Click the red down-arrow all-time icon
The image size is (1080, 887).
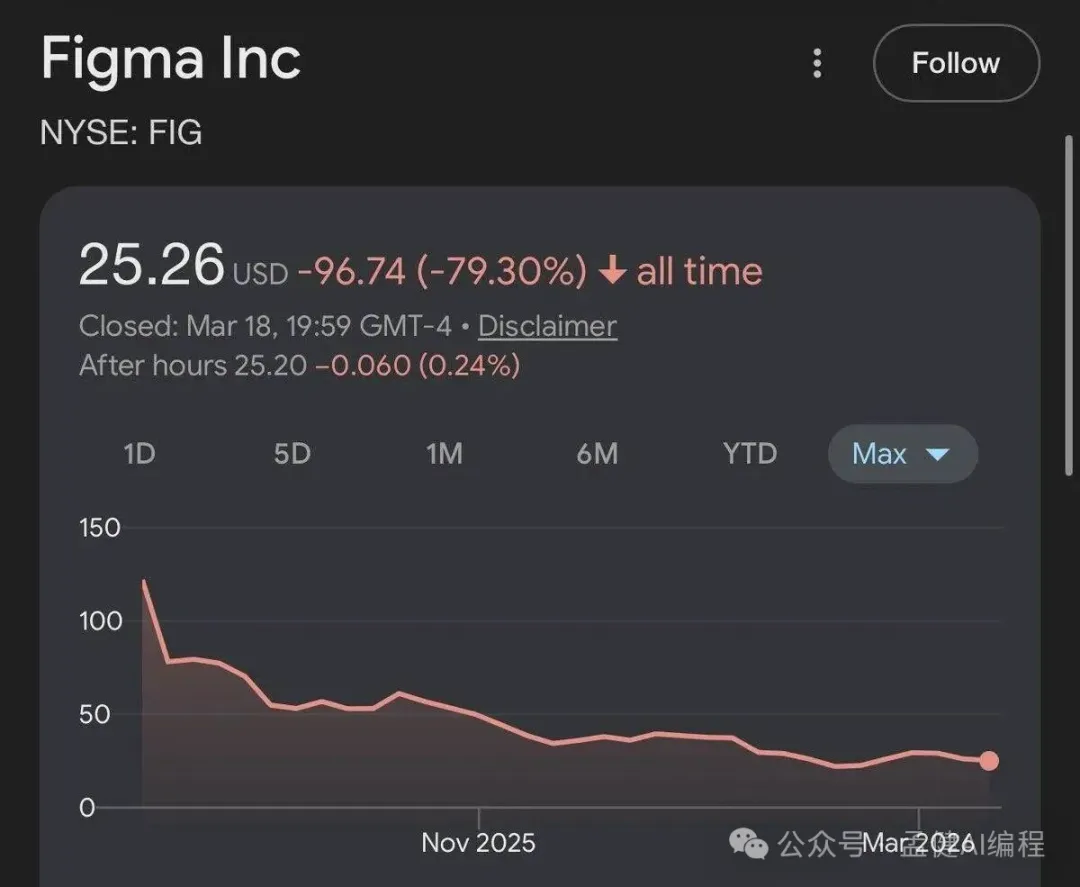(x=612, y=271)
